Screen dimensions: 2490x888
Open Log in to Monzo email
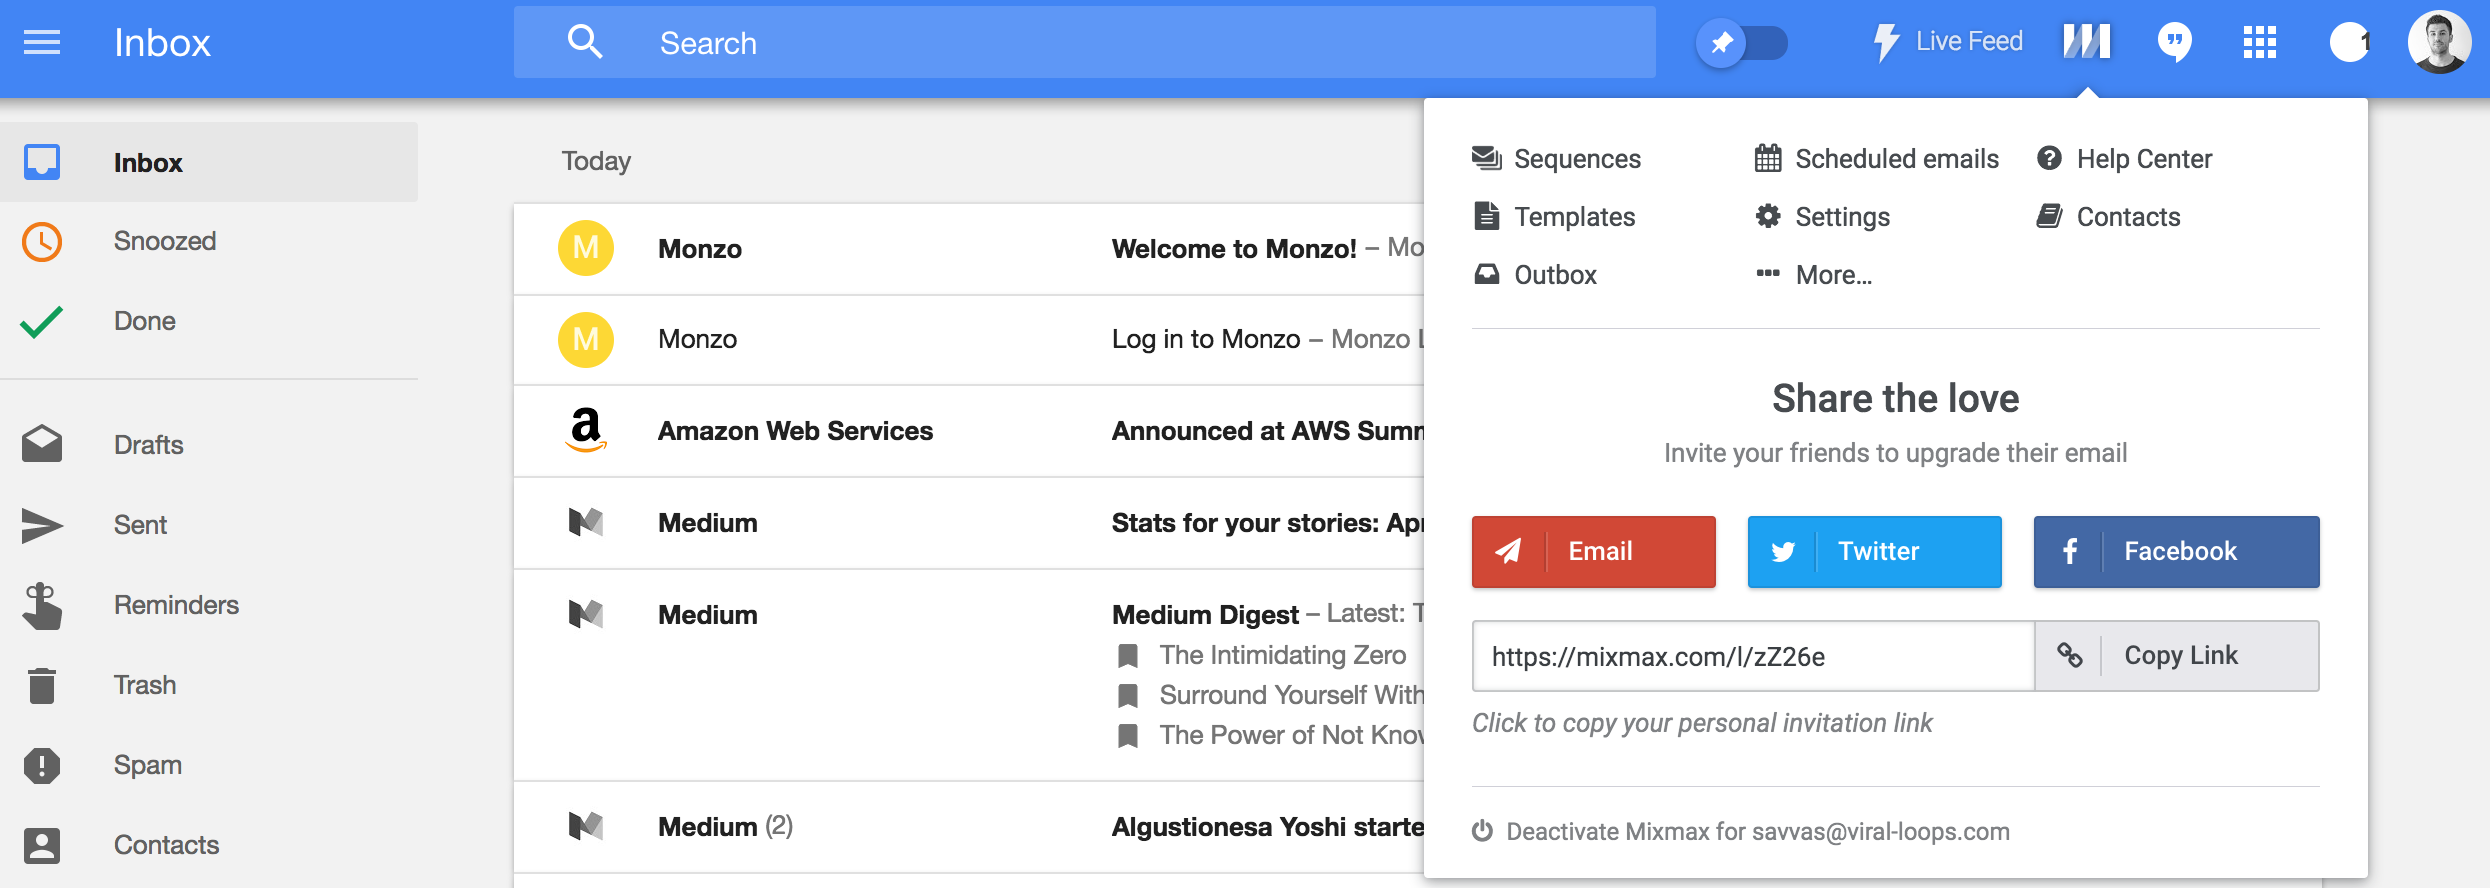[x=969, y=340]
